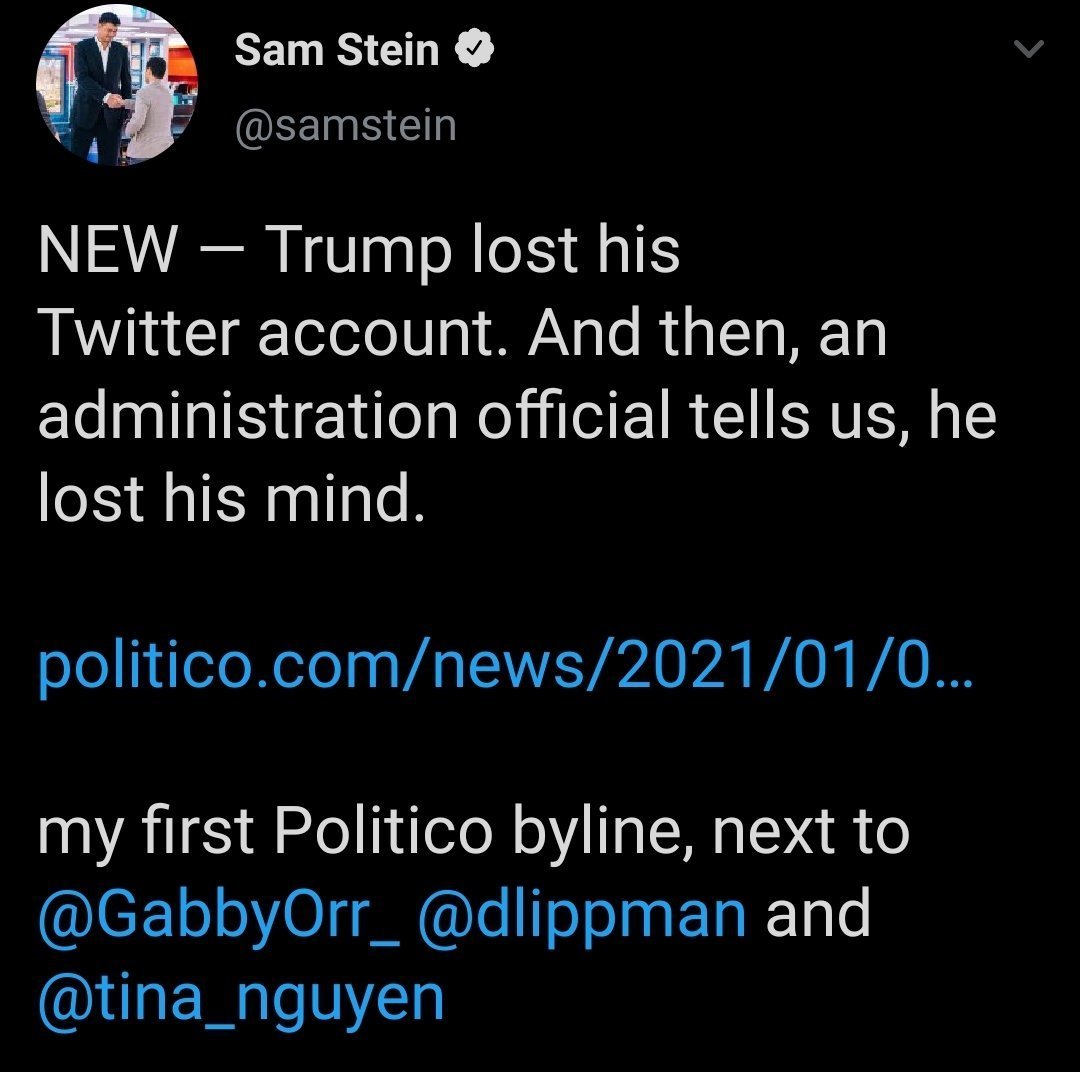1080x1072 pixels.
Task: Click the "NEW — Trump lost his" line
Action: click(359, 250)
